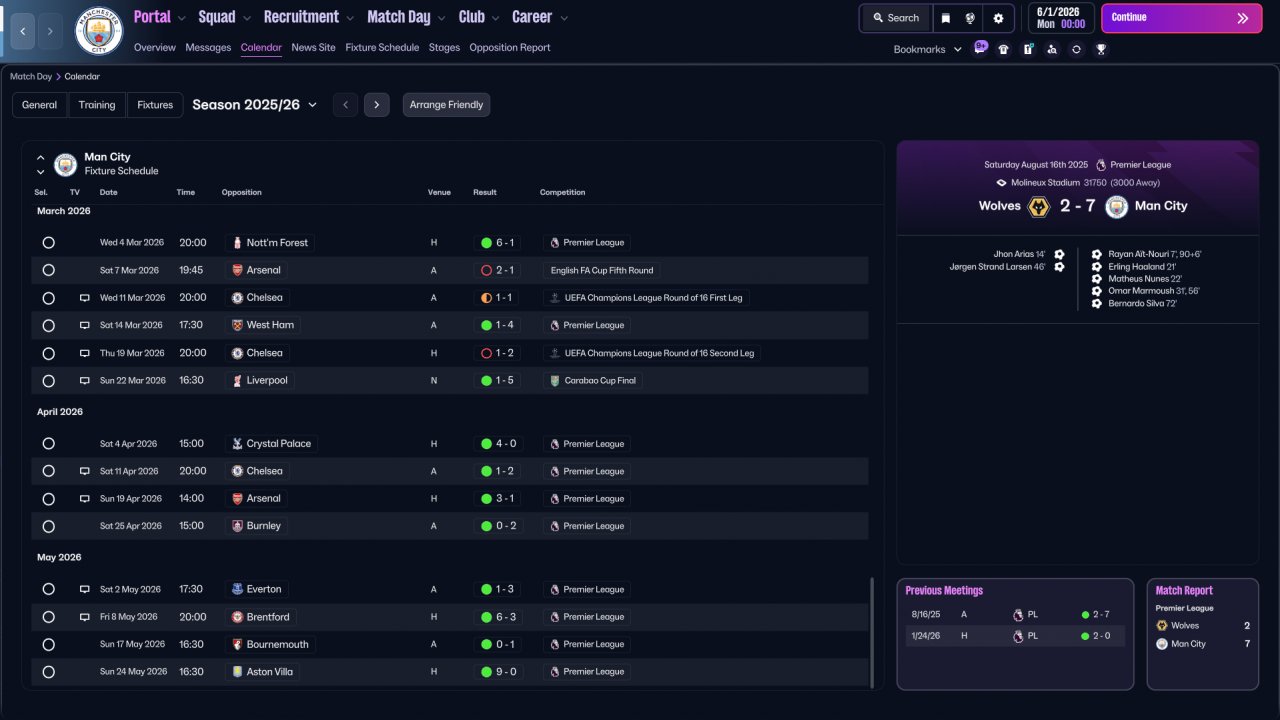Viewport: 1280px width, 720px height.
Task: Click the Continue button
Action: point(1182,18)
